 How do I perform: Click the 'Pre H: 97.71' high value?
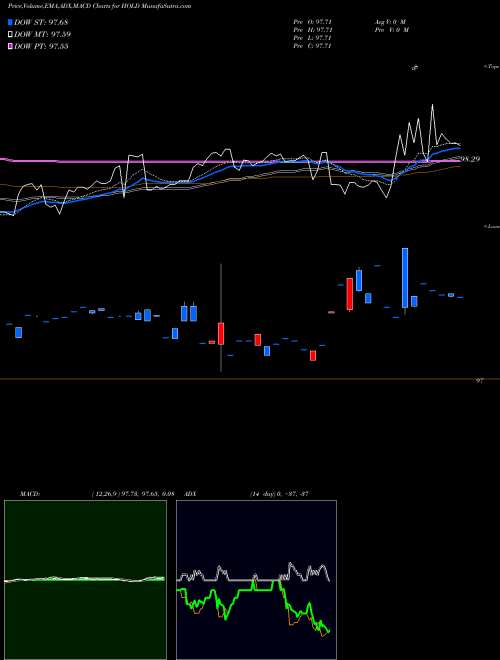(314, 30)
